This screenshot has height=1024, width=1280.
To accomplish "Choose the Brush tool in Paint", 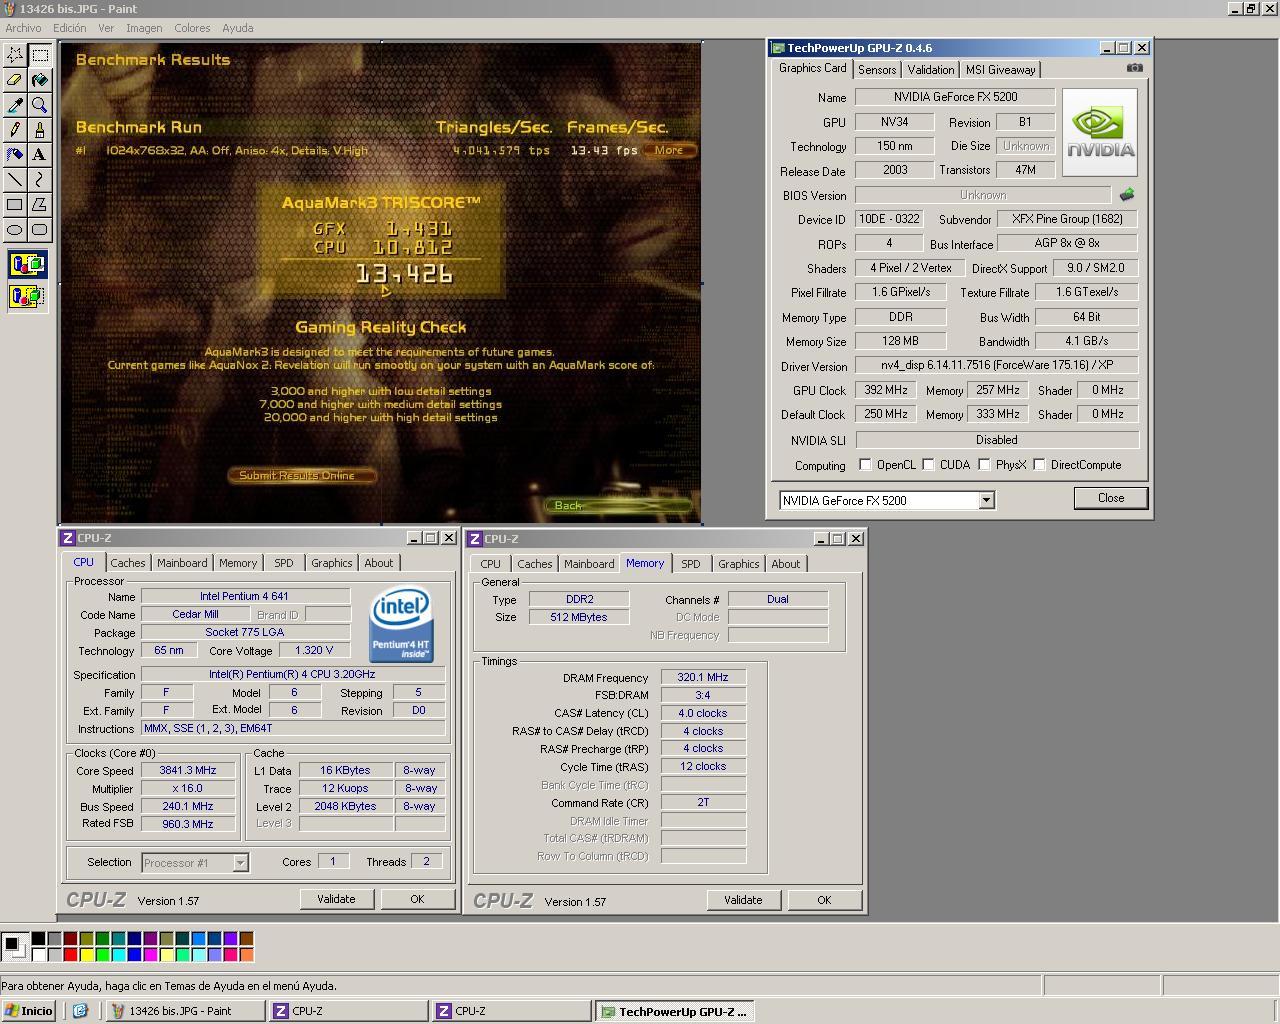I will click(40, 130).
